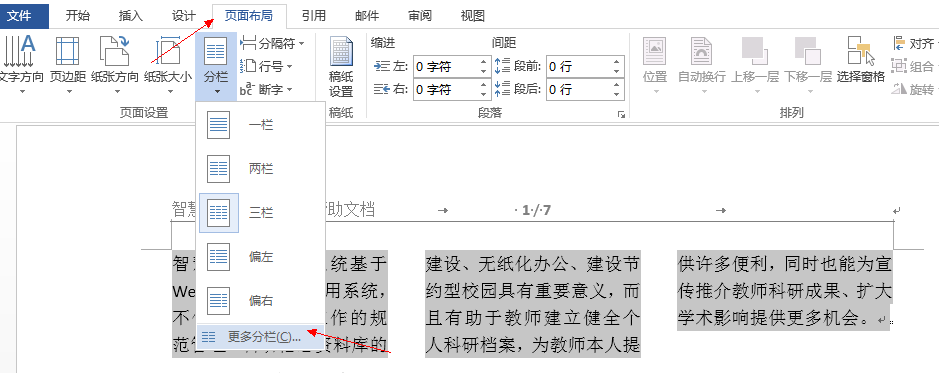Click the 位置 position button
This screenshot has width=939, height=373.
coord(655,66)
